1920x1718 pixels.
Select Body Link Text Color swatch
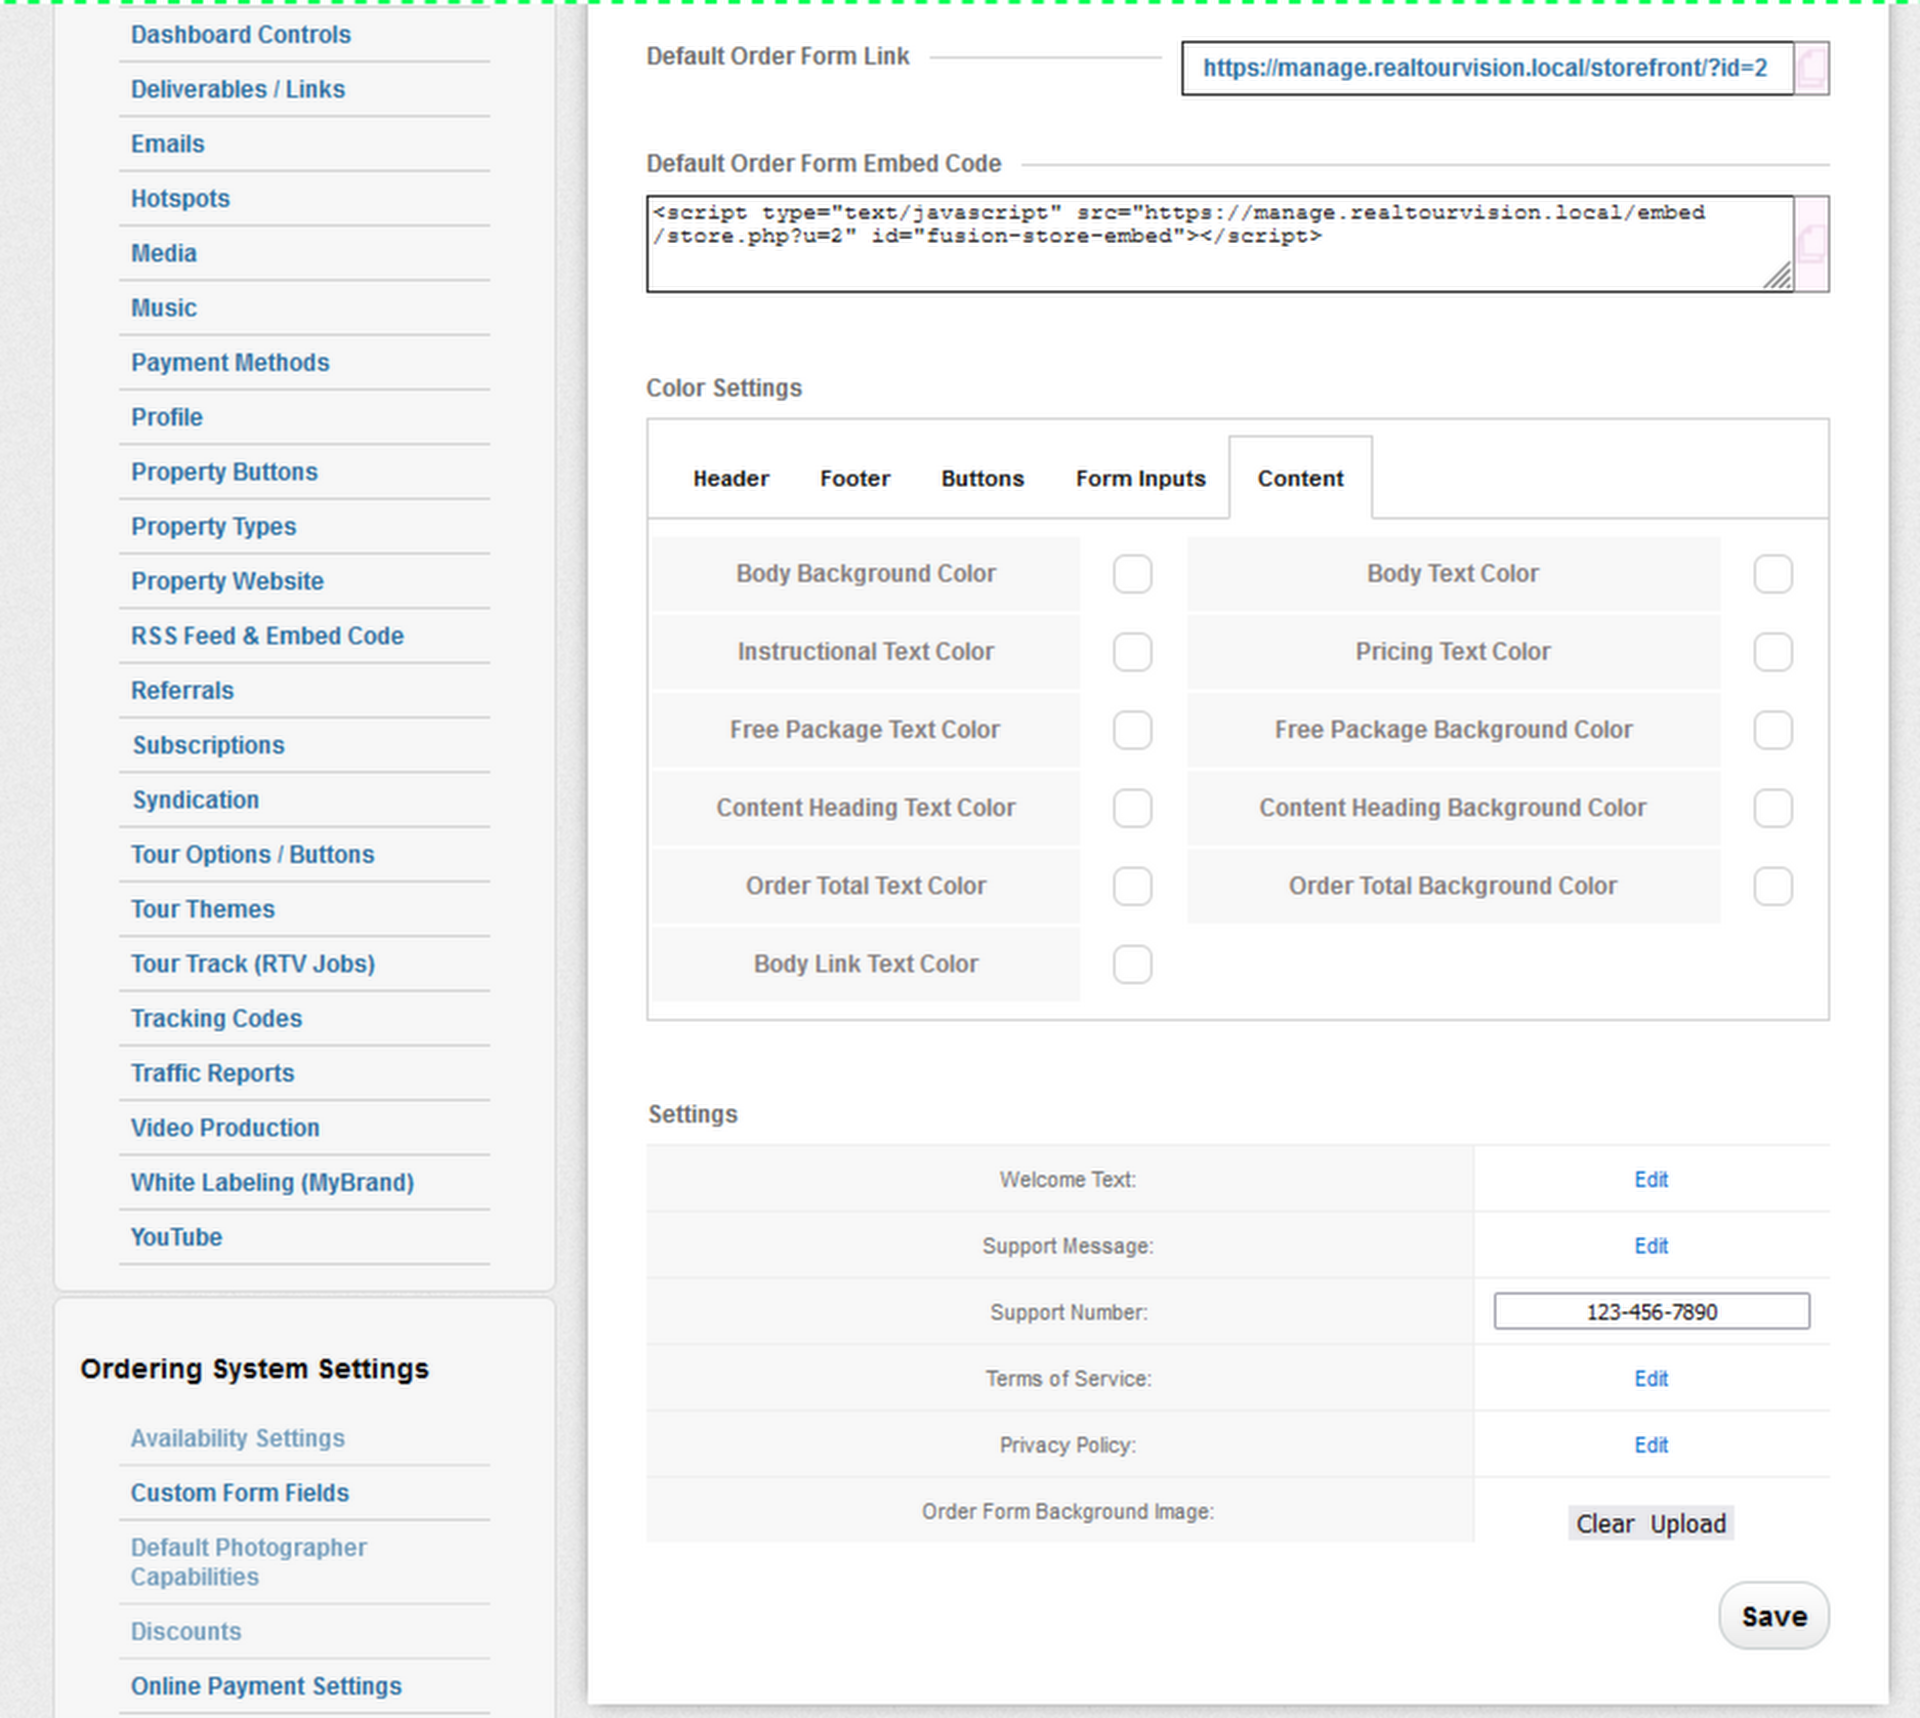tap(1132, 964)
